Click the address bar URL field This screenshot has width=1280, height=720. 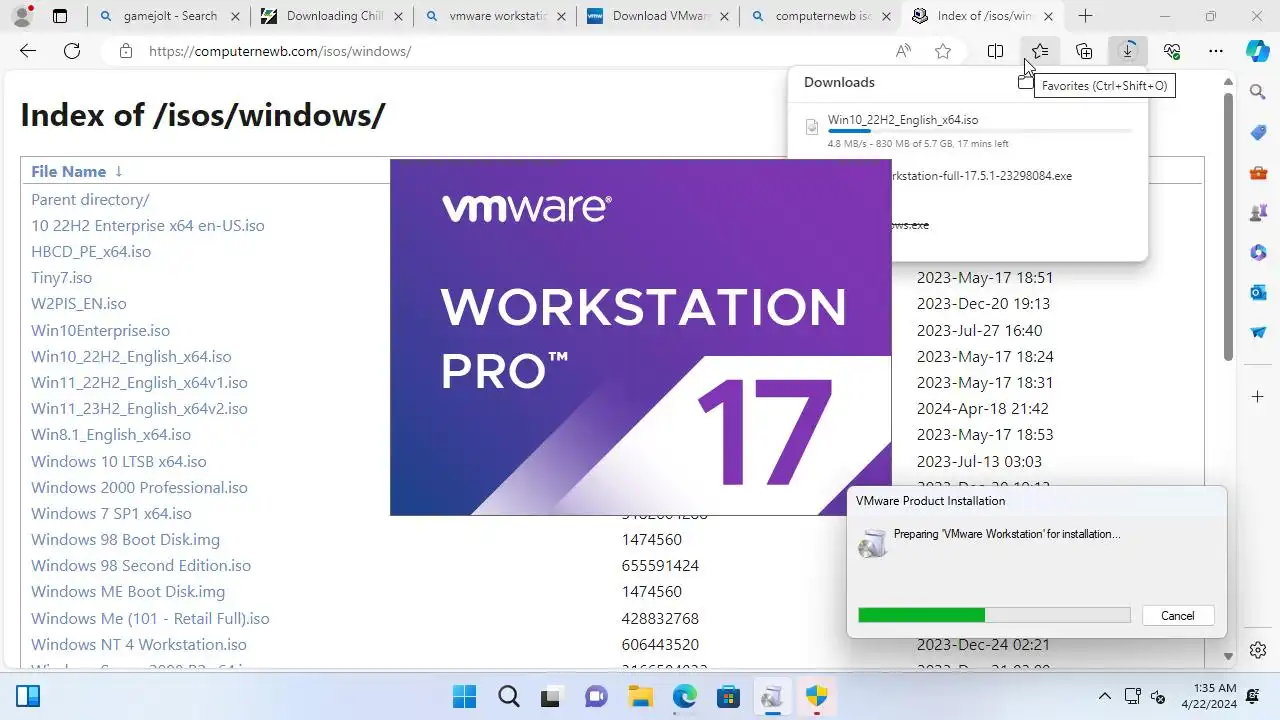510,51
